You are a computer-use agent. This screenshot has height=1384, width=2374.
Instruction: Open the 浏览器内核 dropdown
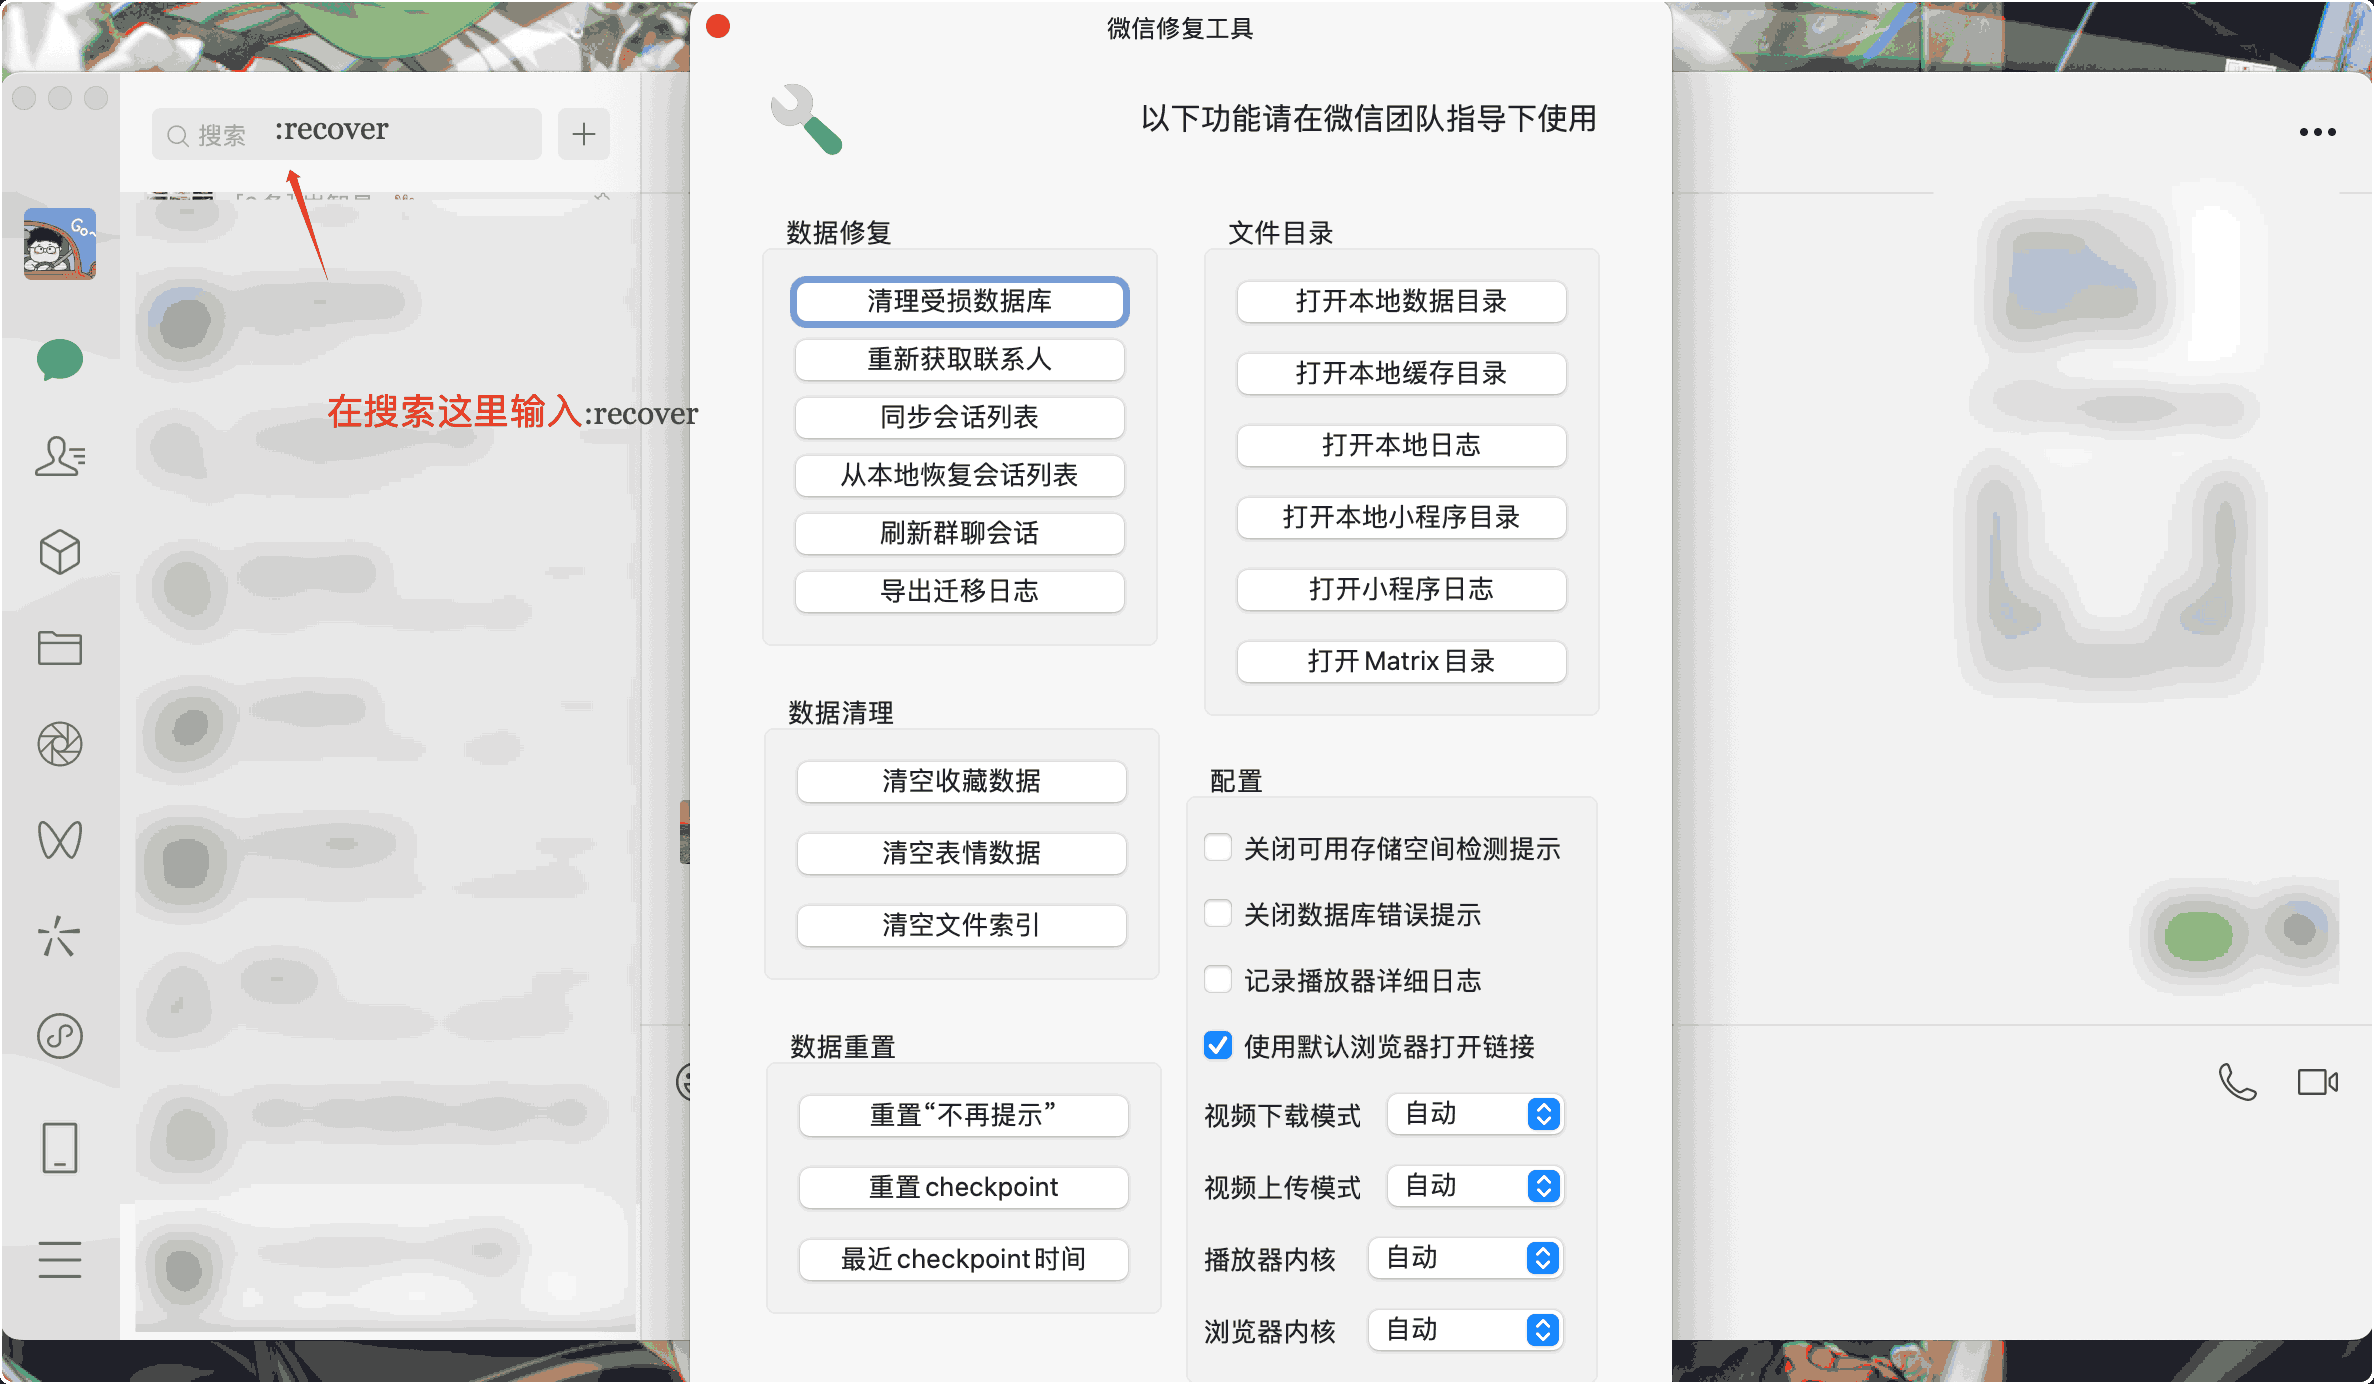coord(1465,1330)
